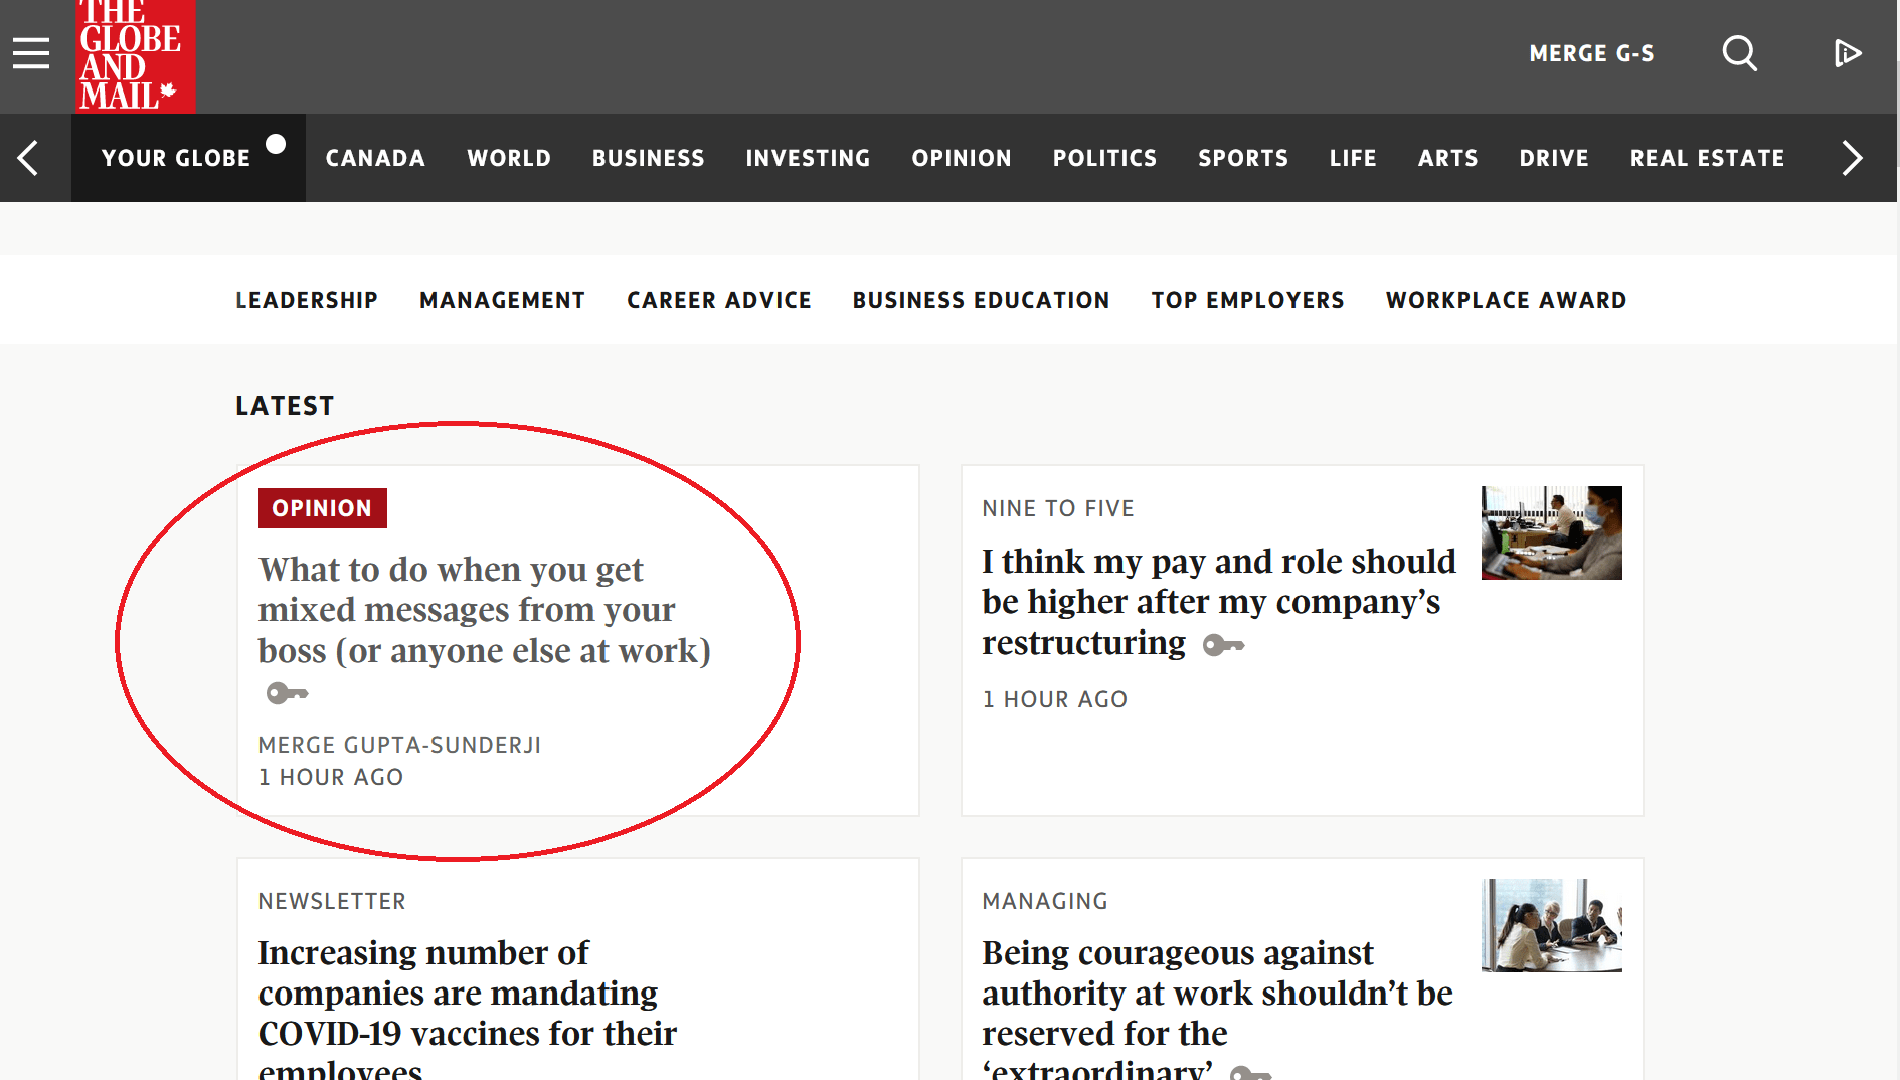
Task: Click the red Opinion label
Action: pyautogui.click(x=322, y=508)
